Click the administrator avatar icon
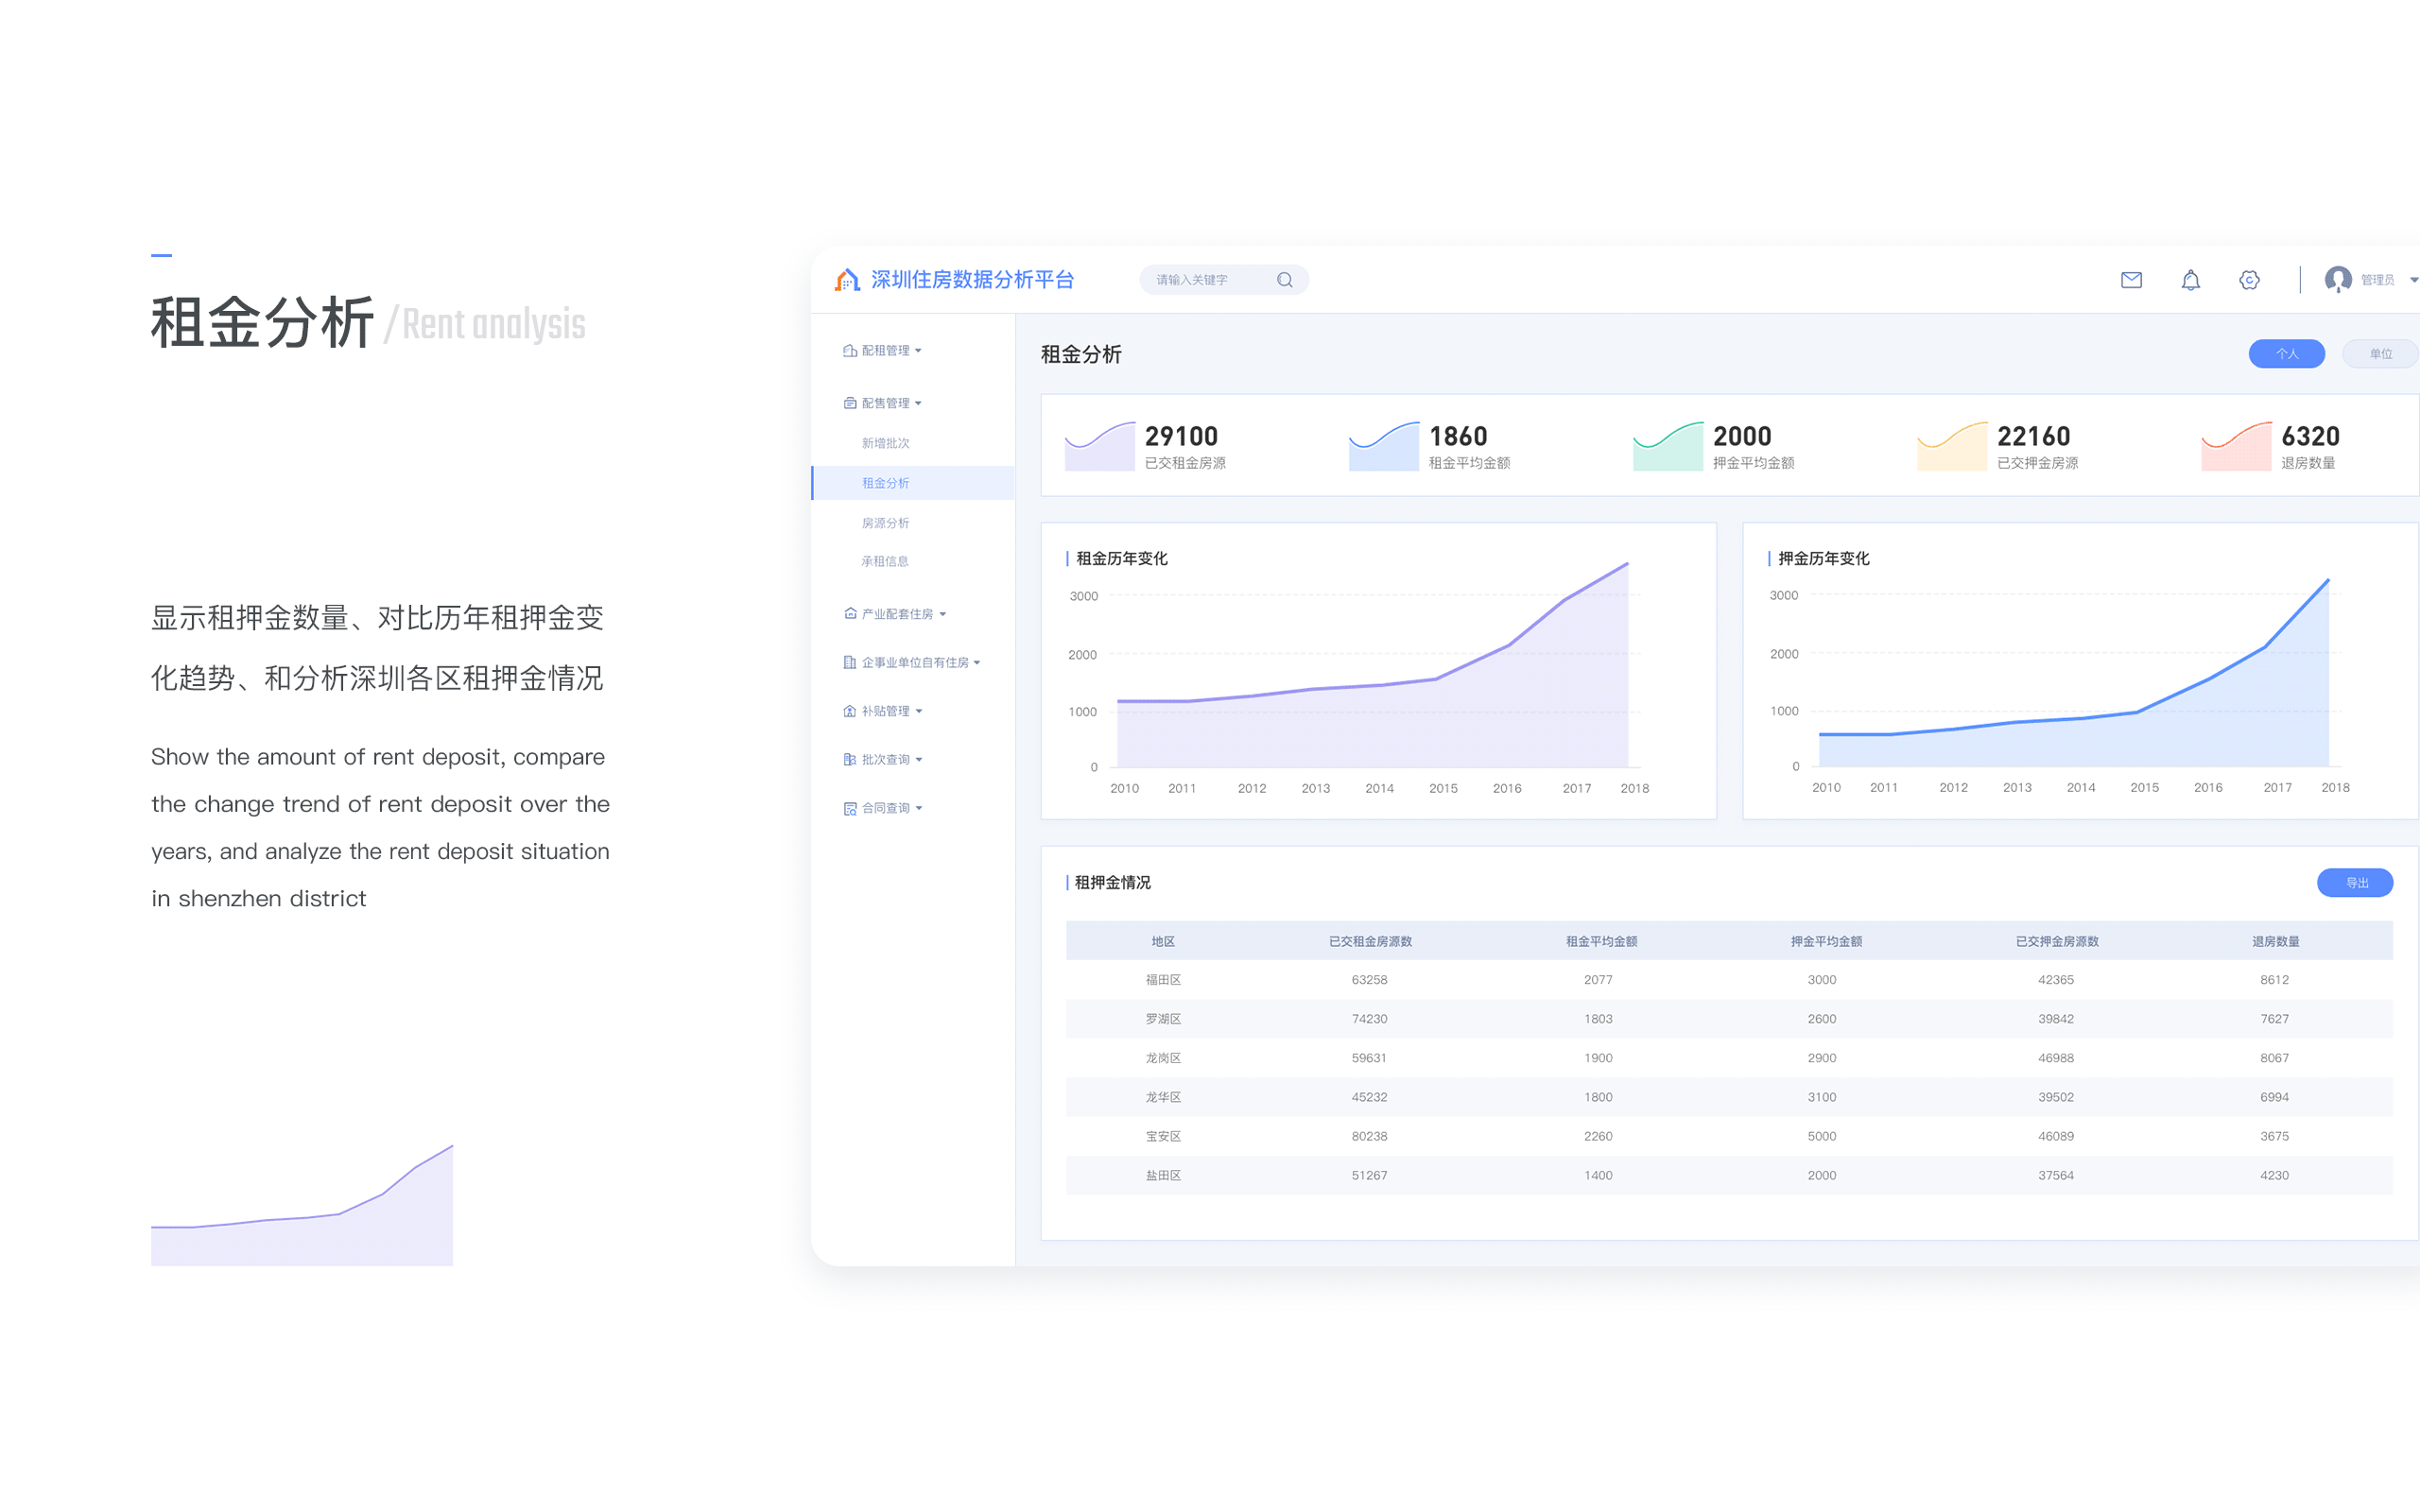 coord(2337,279)
